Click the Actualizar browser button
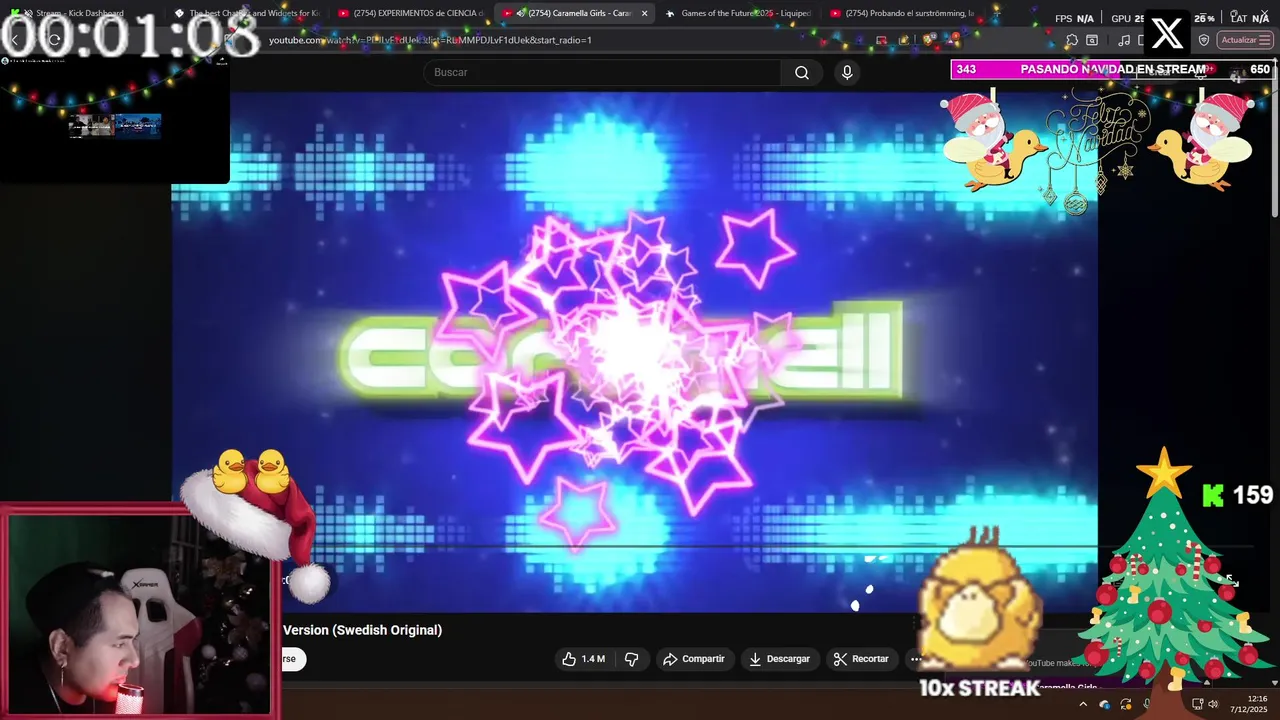Image resolution: width=1280 pixels, height=720 pixels. tap(1244, 40)
